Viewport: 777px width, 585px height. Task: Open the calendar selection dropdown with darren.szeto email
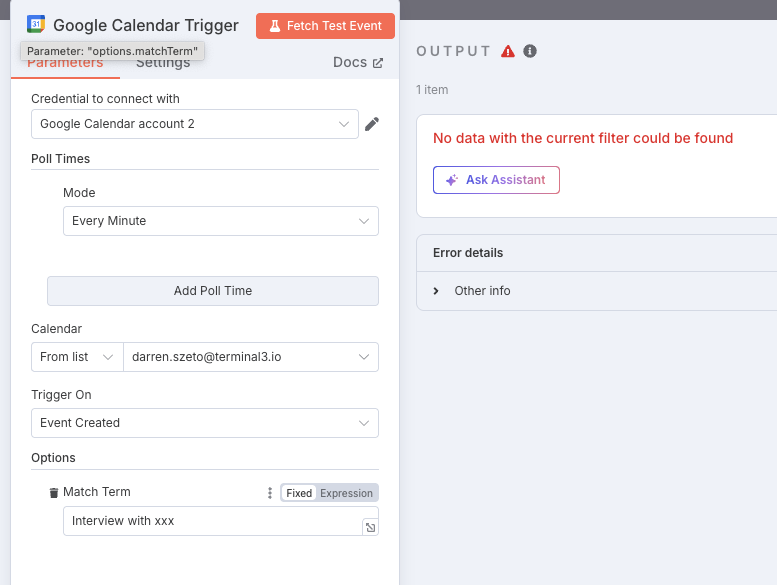(x=250, y=357)
